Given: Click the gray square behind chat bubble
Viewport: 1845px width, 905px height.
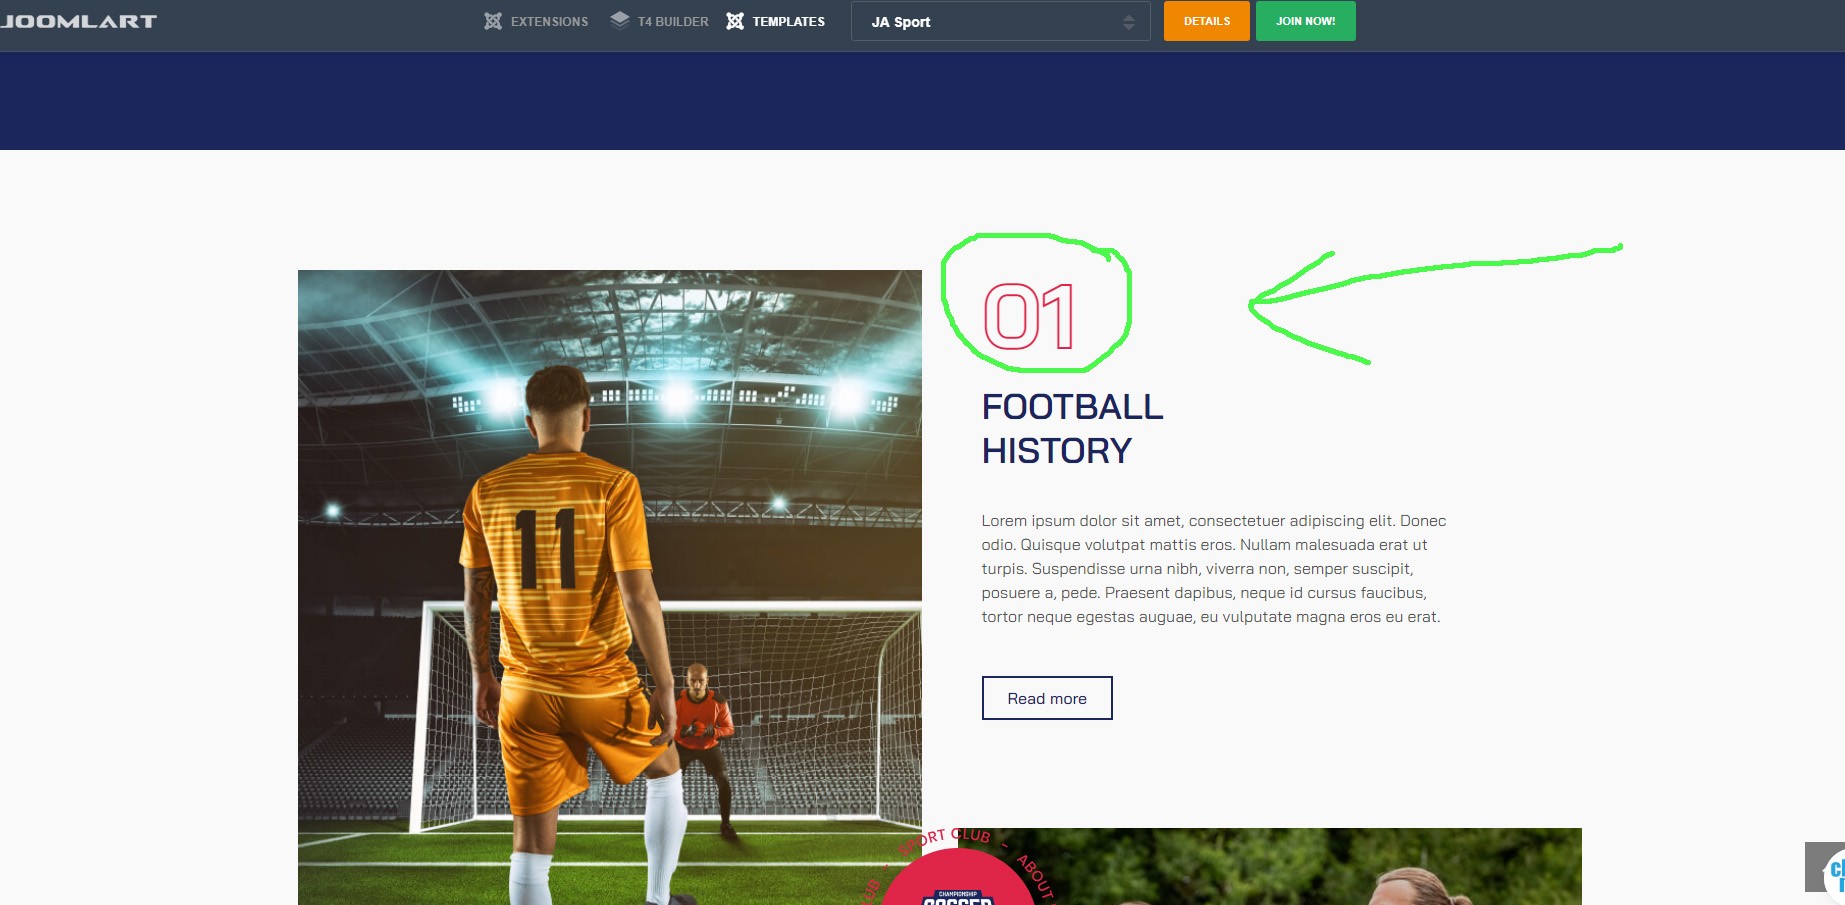Looking at the screenshot, I should point(1814,866).
